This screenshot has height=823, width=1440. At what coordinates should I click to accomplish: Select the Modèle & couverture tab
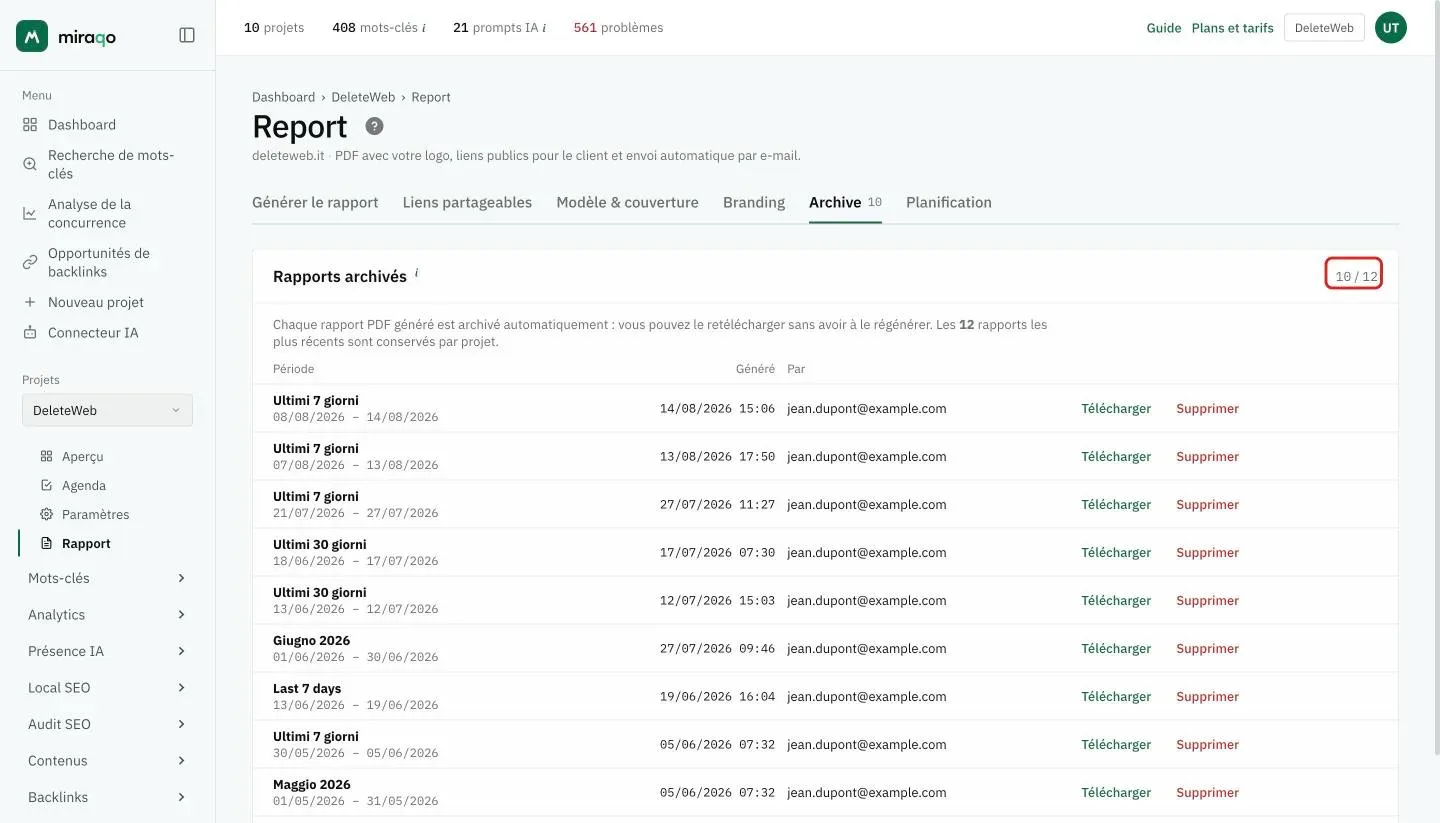pyautogui.click(x=627, y=202)
